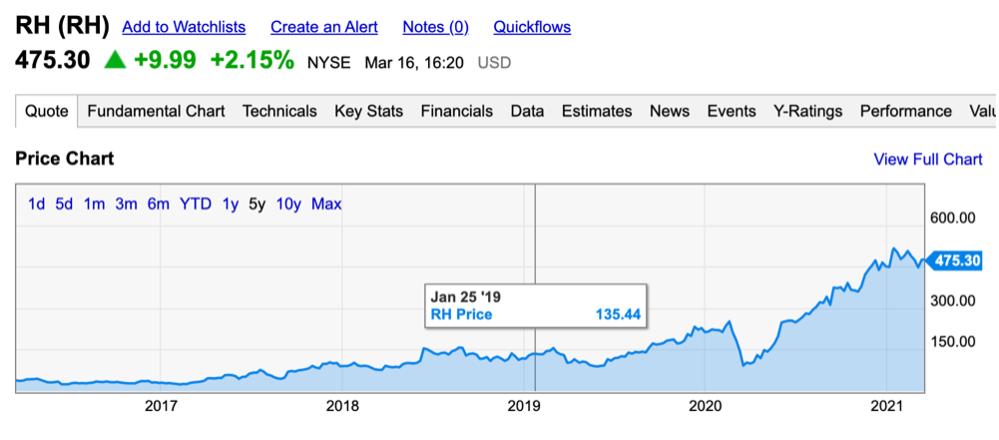This screenshot has height=440, width=999.
Task: Open Notes (0) link
Action: point(435,28)
